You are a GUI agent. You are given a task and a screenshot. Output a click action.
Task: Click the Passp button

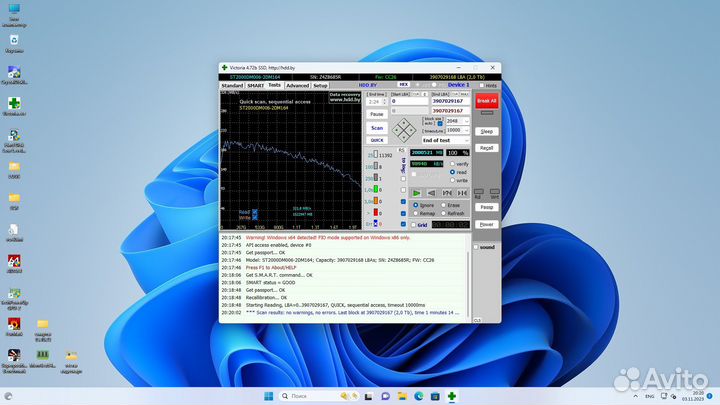(x=486, y=207)
